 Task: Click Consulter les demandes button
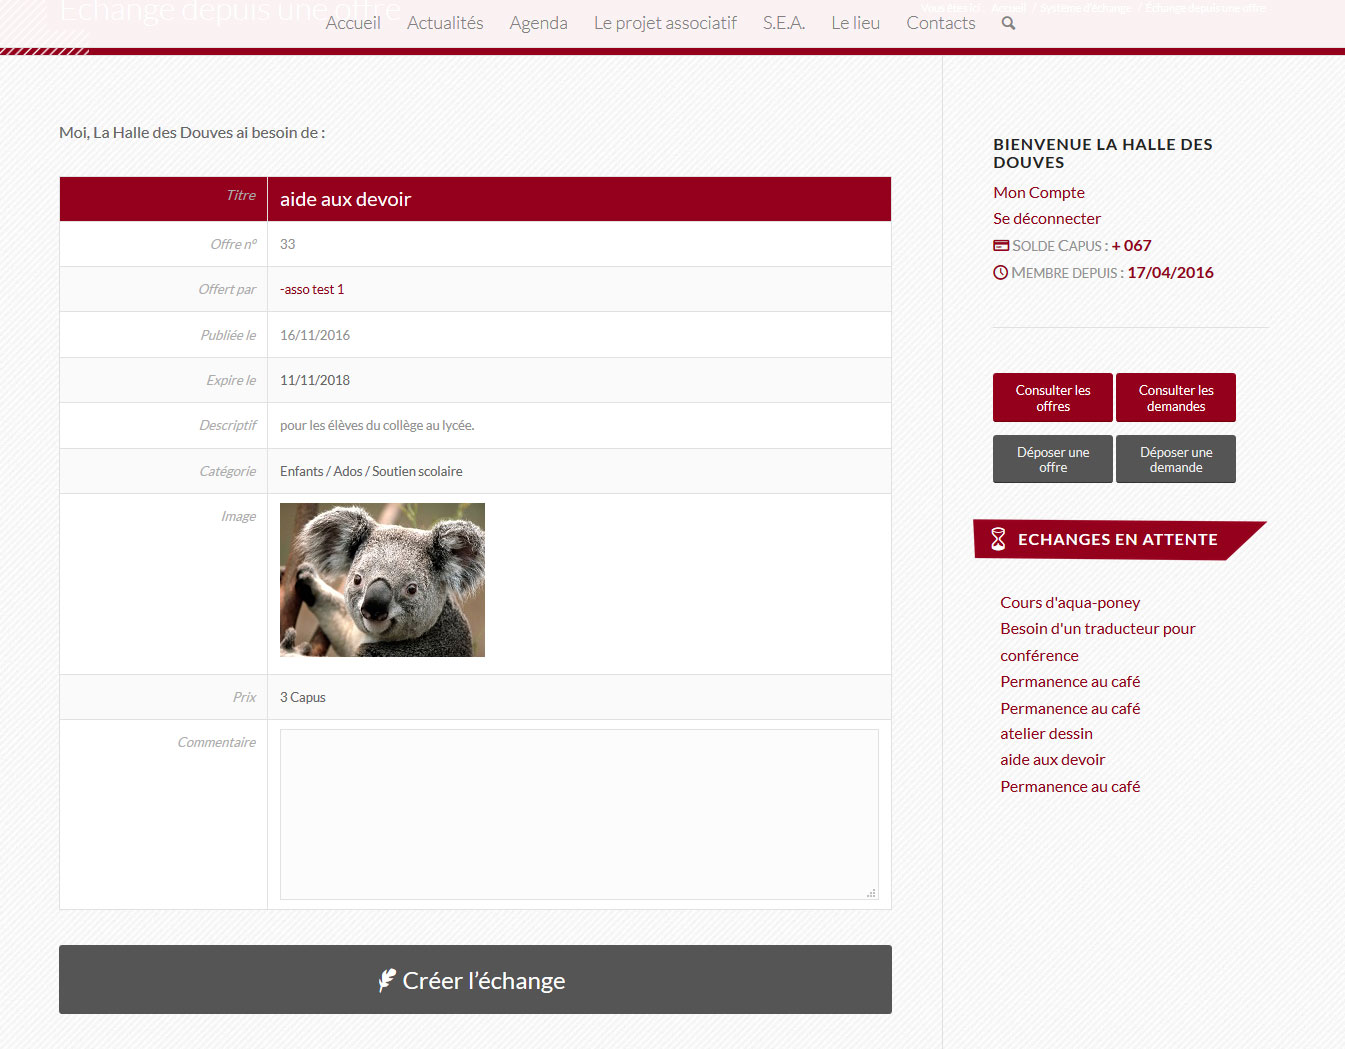[x=1175, y=398]
